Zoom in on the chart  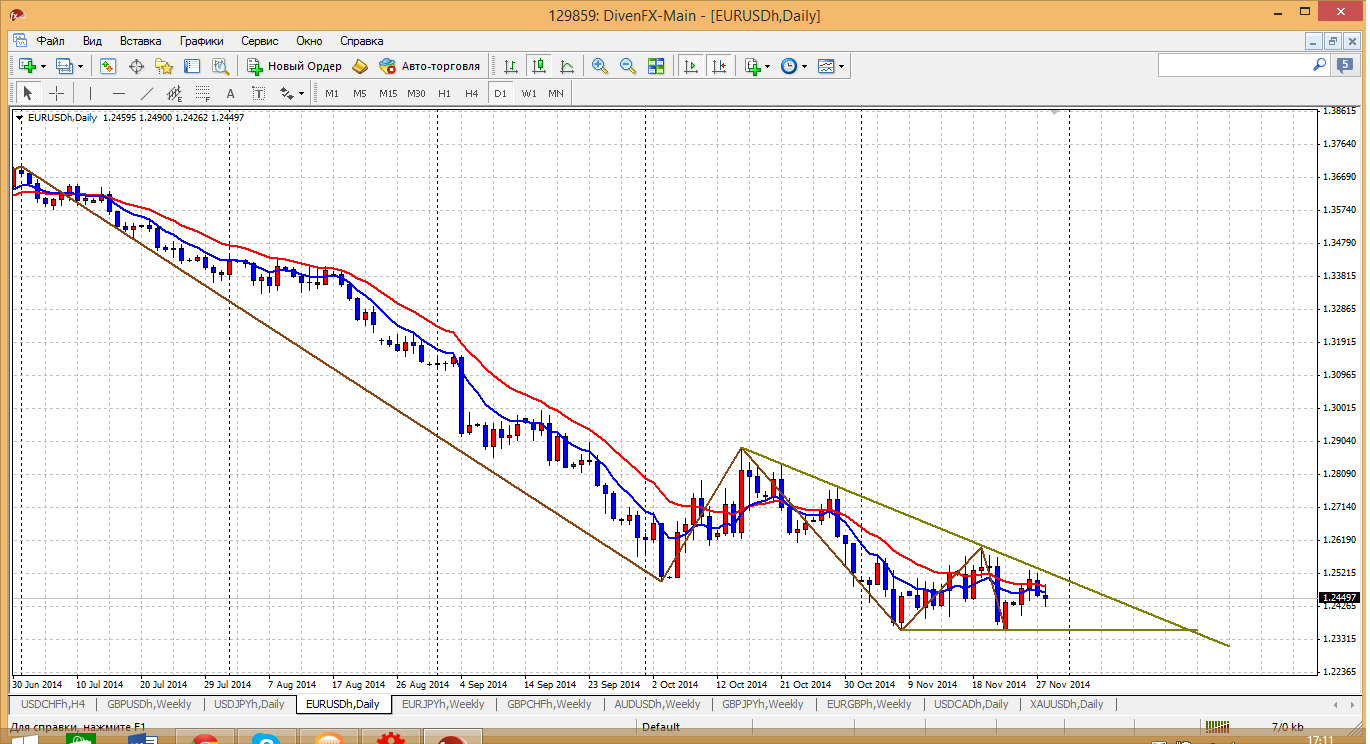[x=600, y=66]
